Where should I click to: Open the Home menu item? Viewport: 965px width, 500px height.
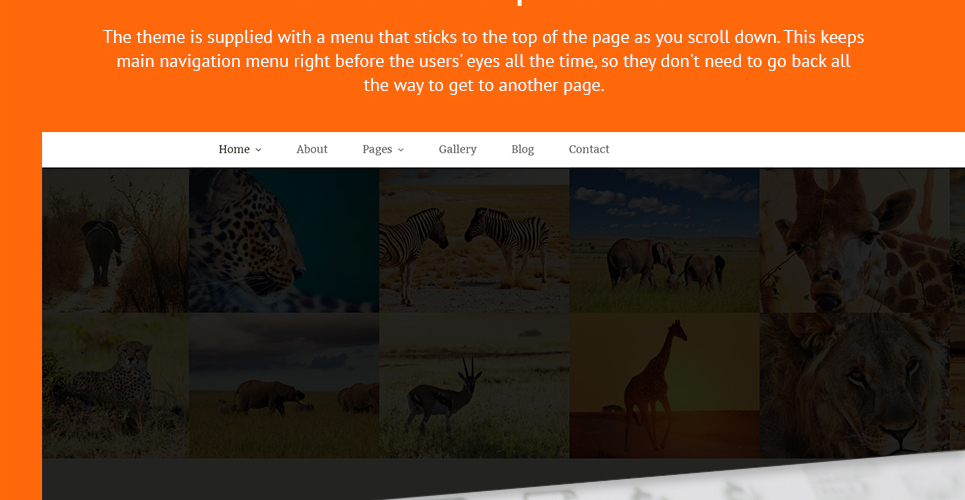point(234,149)
